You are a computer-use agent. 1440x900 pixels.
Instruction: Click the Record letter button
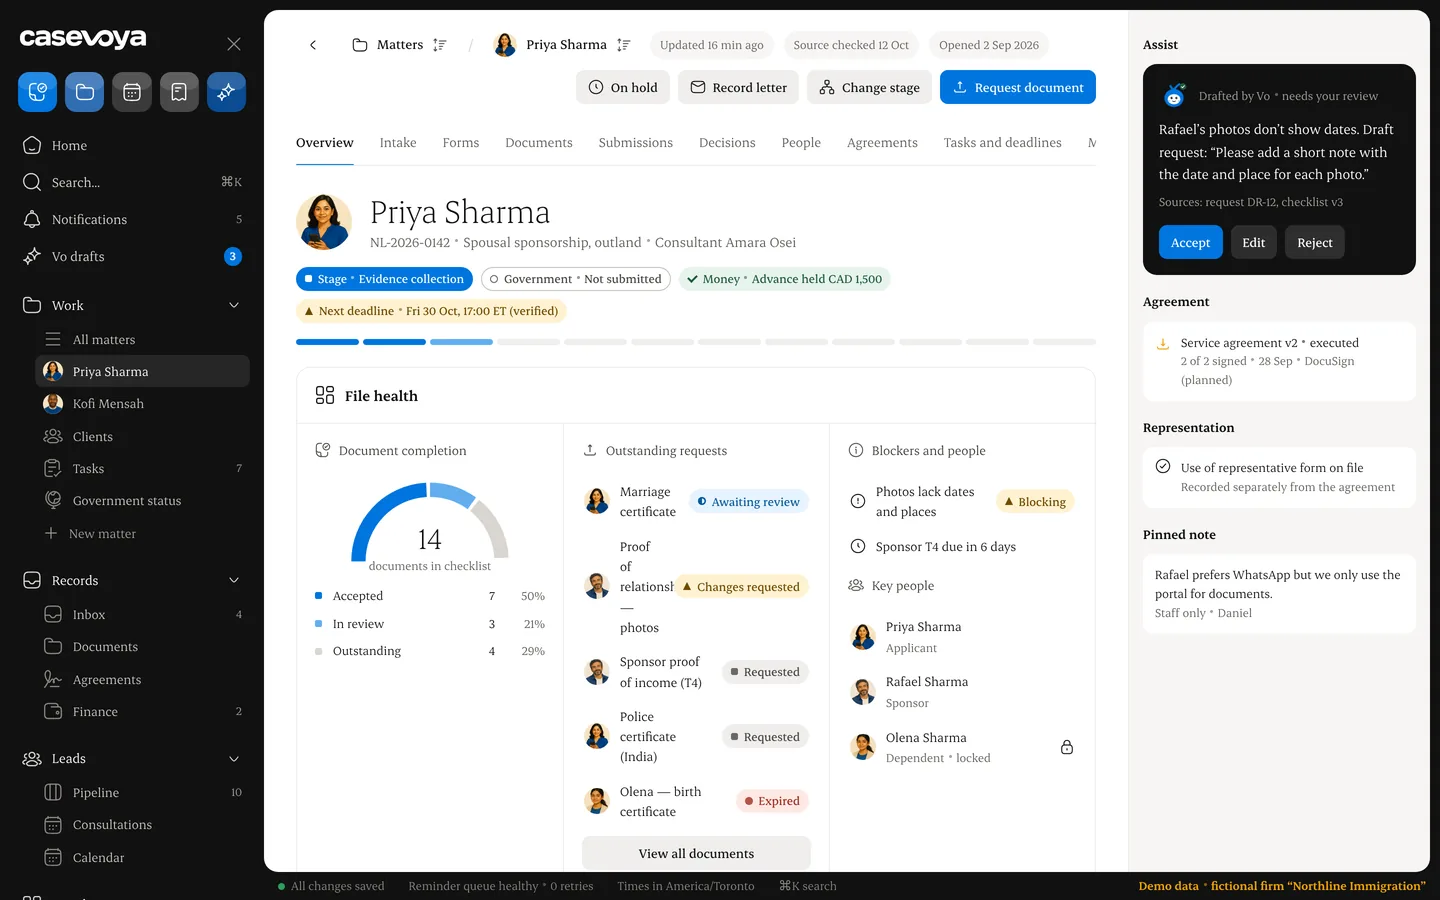click(x=738, y=87)
